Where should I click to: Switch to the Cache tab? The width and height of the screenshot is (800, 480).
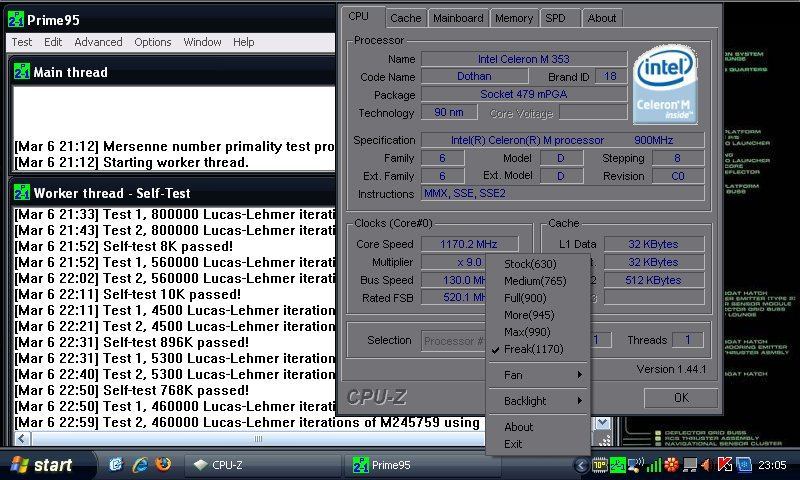406,18
